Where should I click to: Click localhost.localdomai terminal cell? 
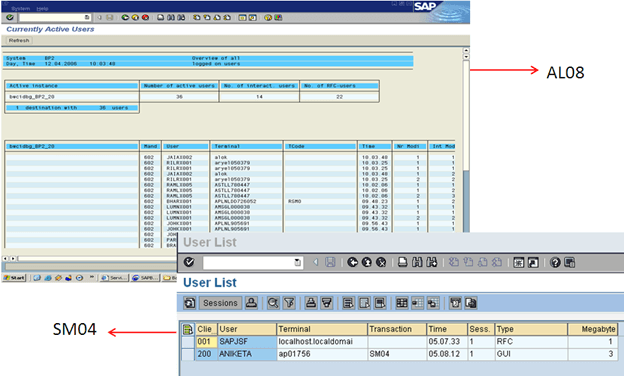(322, 342)
